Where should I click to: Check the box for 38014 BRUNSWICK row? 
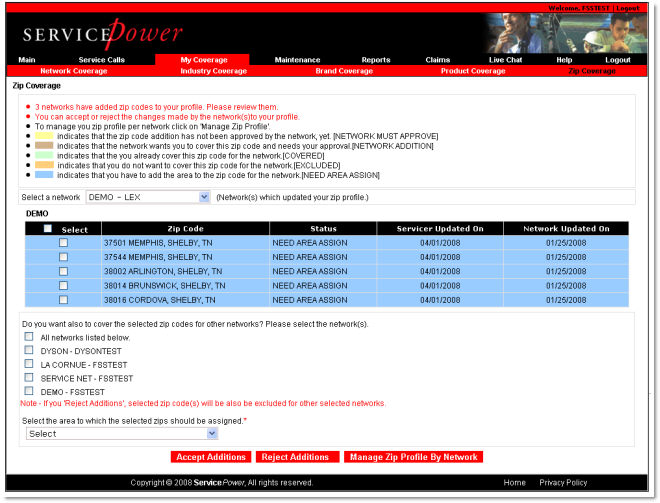coord(63,285)
